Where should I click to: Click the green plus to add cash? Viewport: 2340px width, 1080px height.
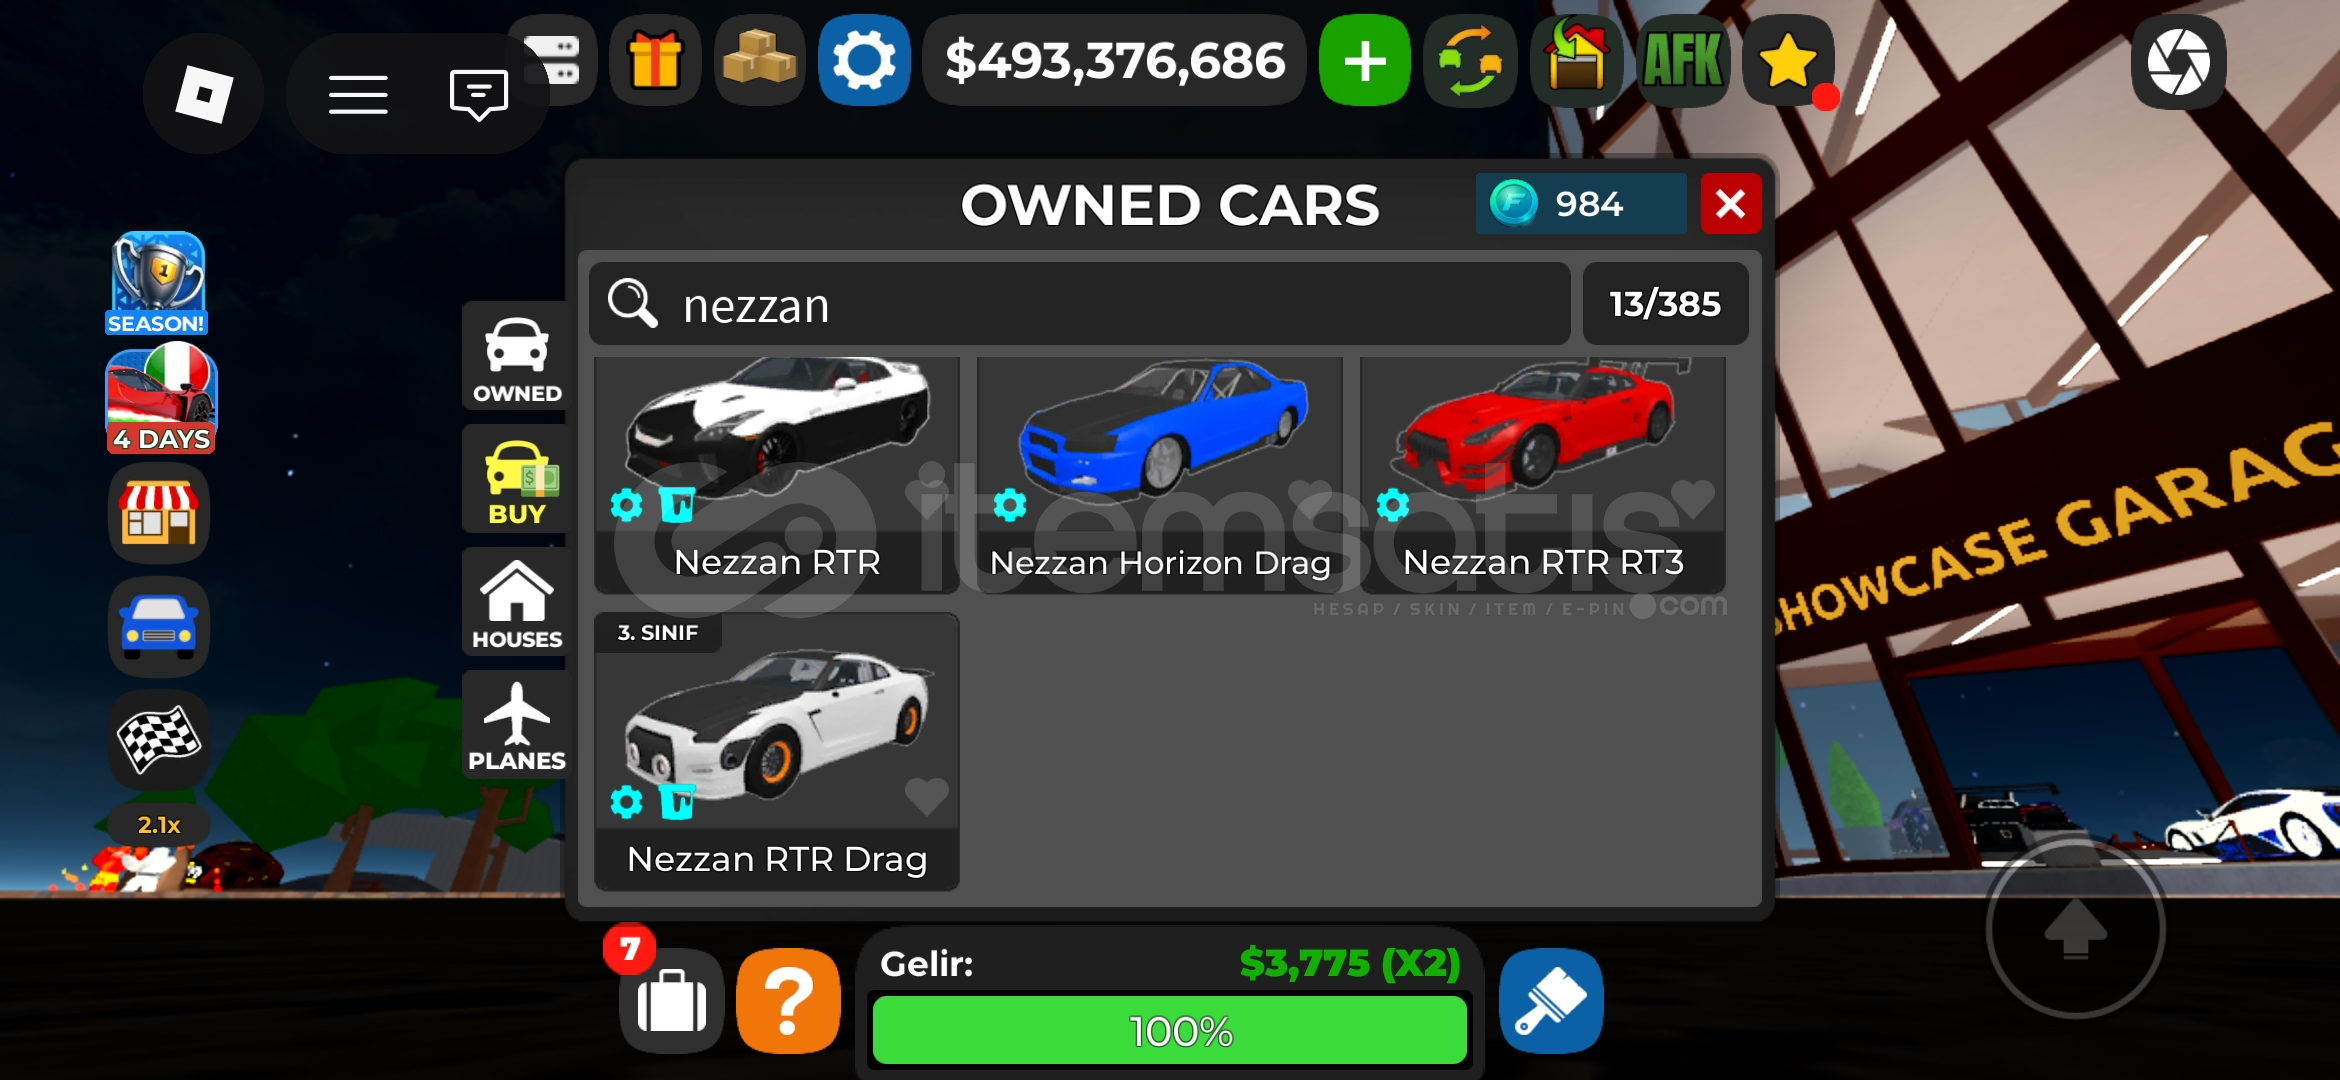[x=1365, y=61]
